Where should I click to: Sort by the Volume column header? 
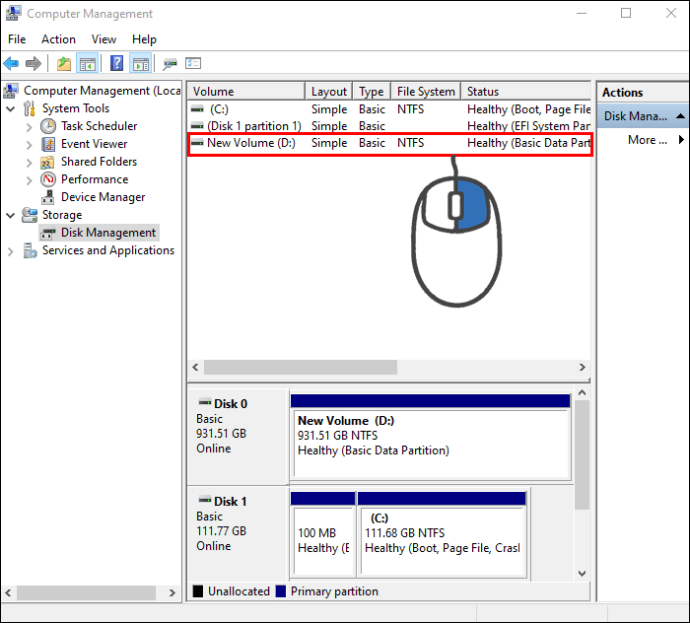click(246, 92)
